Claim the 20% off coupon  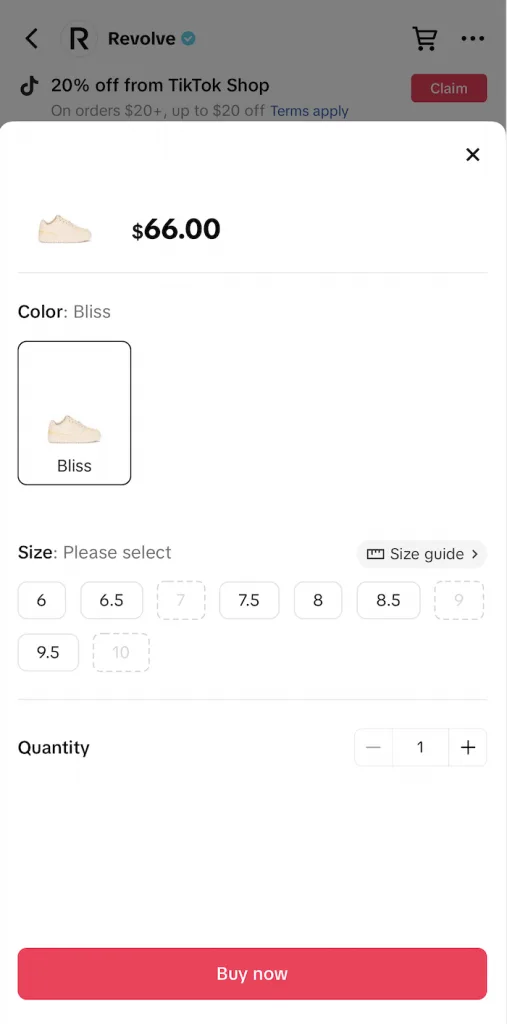pos(449,88)
